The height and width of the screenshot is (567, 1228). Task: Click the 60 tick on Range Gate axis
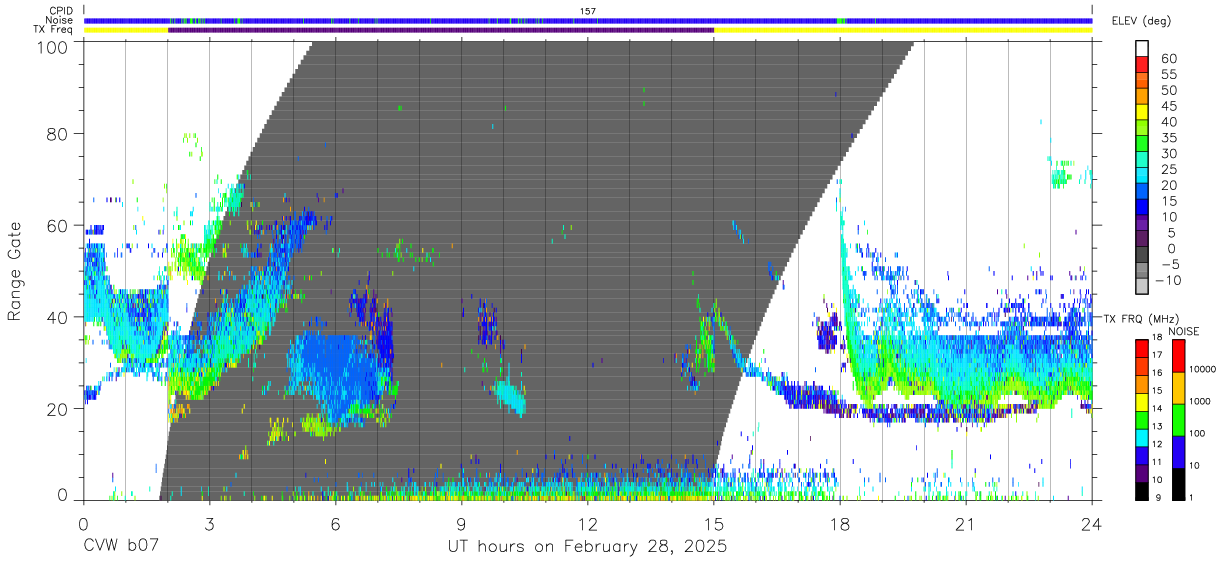(x=59, y=226)
